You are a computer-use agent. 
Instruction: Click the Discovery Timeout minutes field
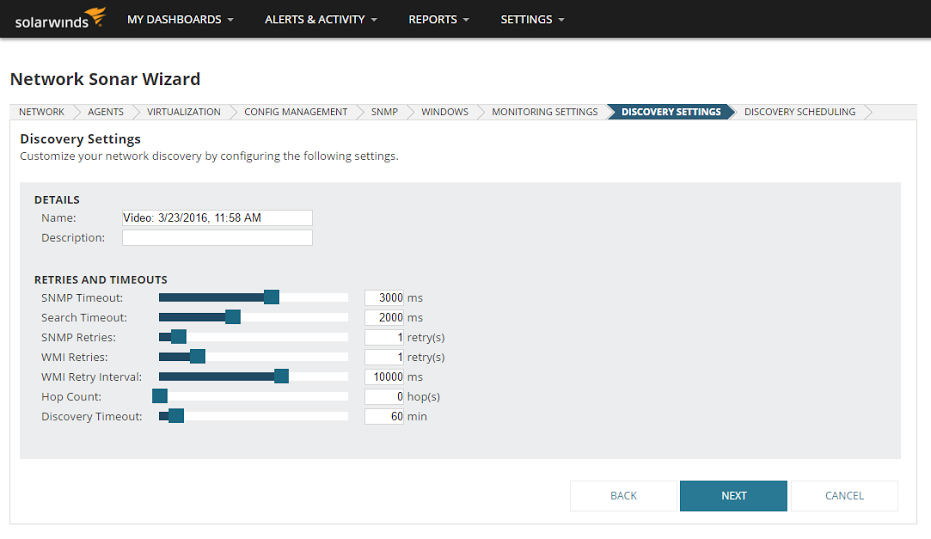pos(384,416)
